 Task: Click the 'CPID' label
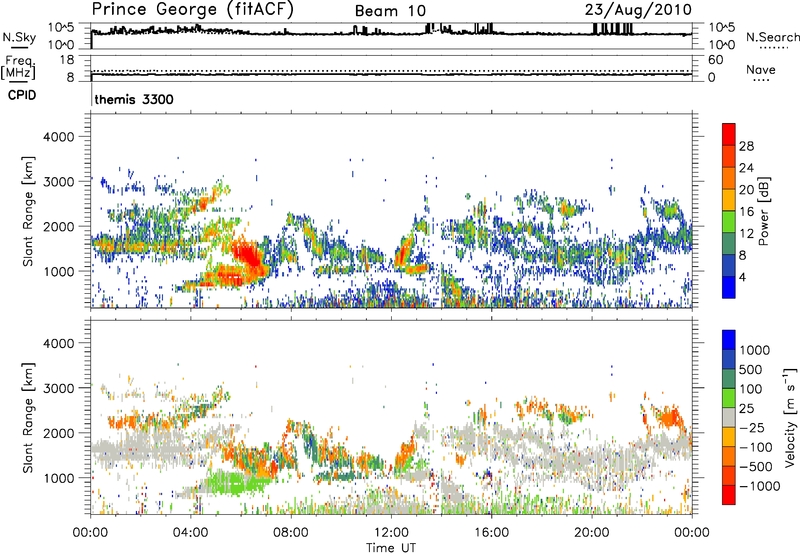pyautogui.click(x=22, y=95)
